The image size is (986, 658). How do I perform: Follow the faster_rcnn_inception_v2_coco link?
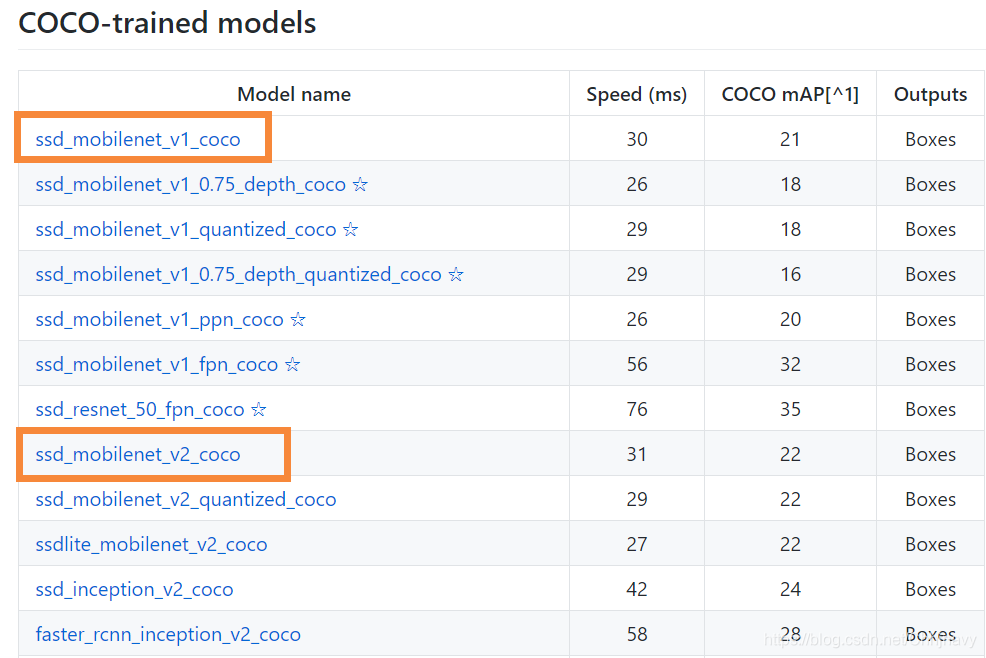[x=168, y=634]
